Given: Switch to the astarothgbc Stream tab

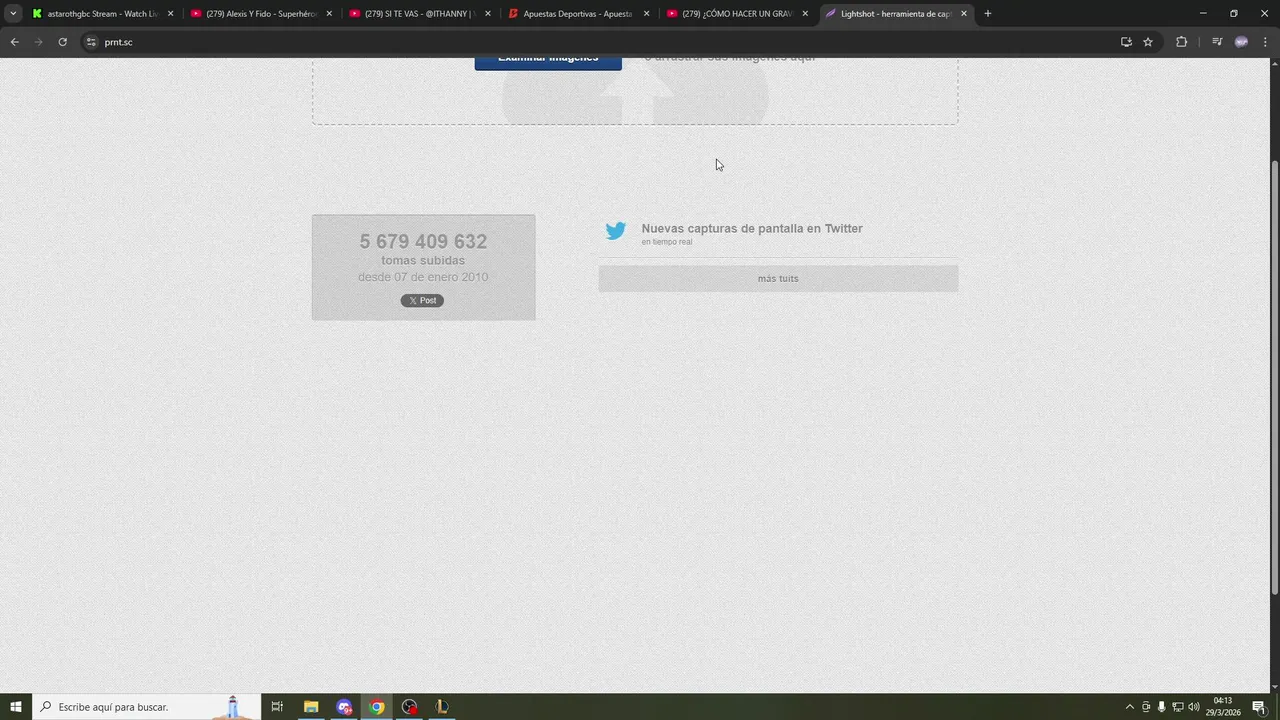Looking at the screenshot, I should coord(104,14).
